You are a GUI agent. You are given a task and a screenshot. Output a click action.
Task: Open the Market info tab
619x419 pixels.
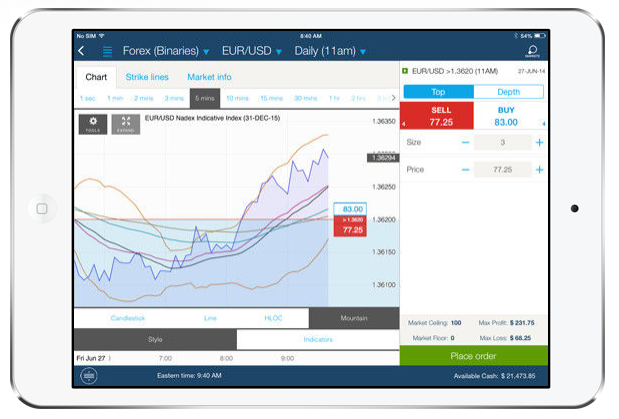(209, 77)
